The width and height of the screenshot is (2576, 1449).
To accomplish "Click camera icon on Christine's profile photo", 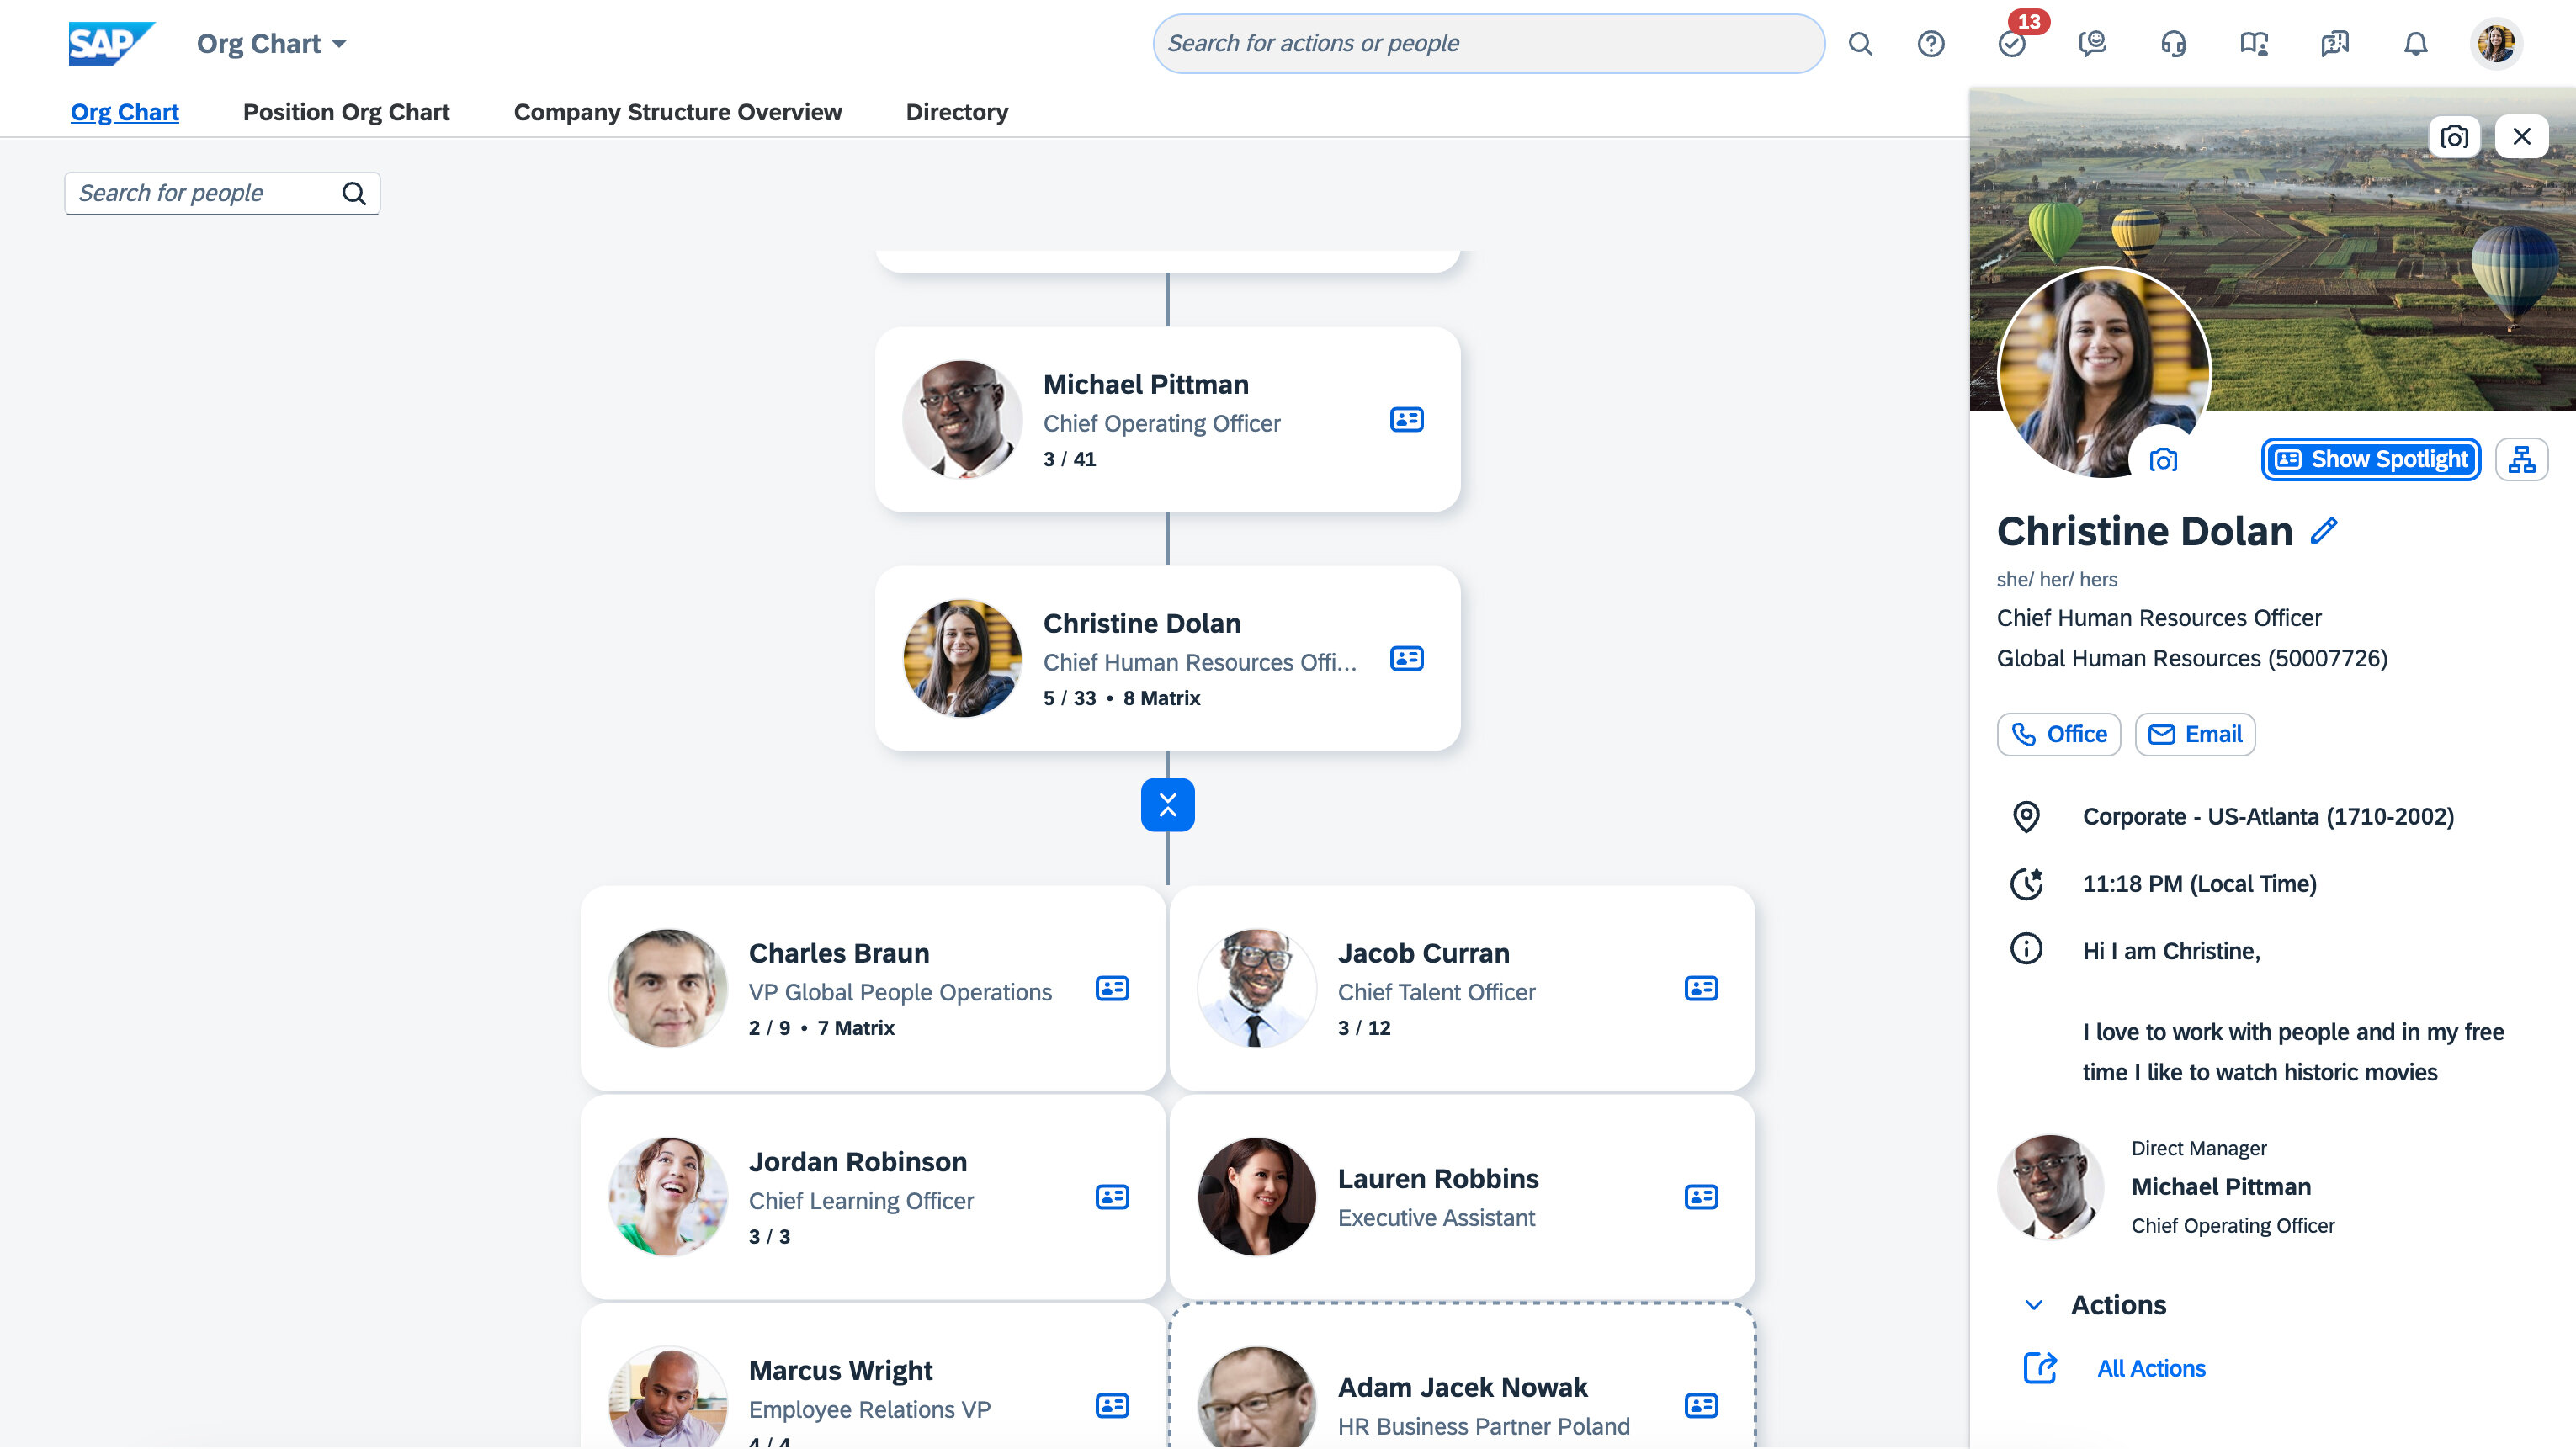I will coord(2163,460).
